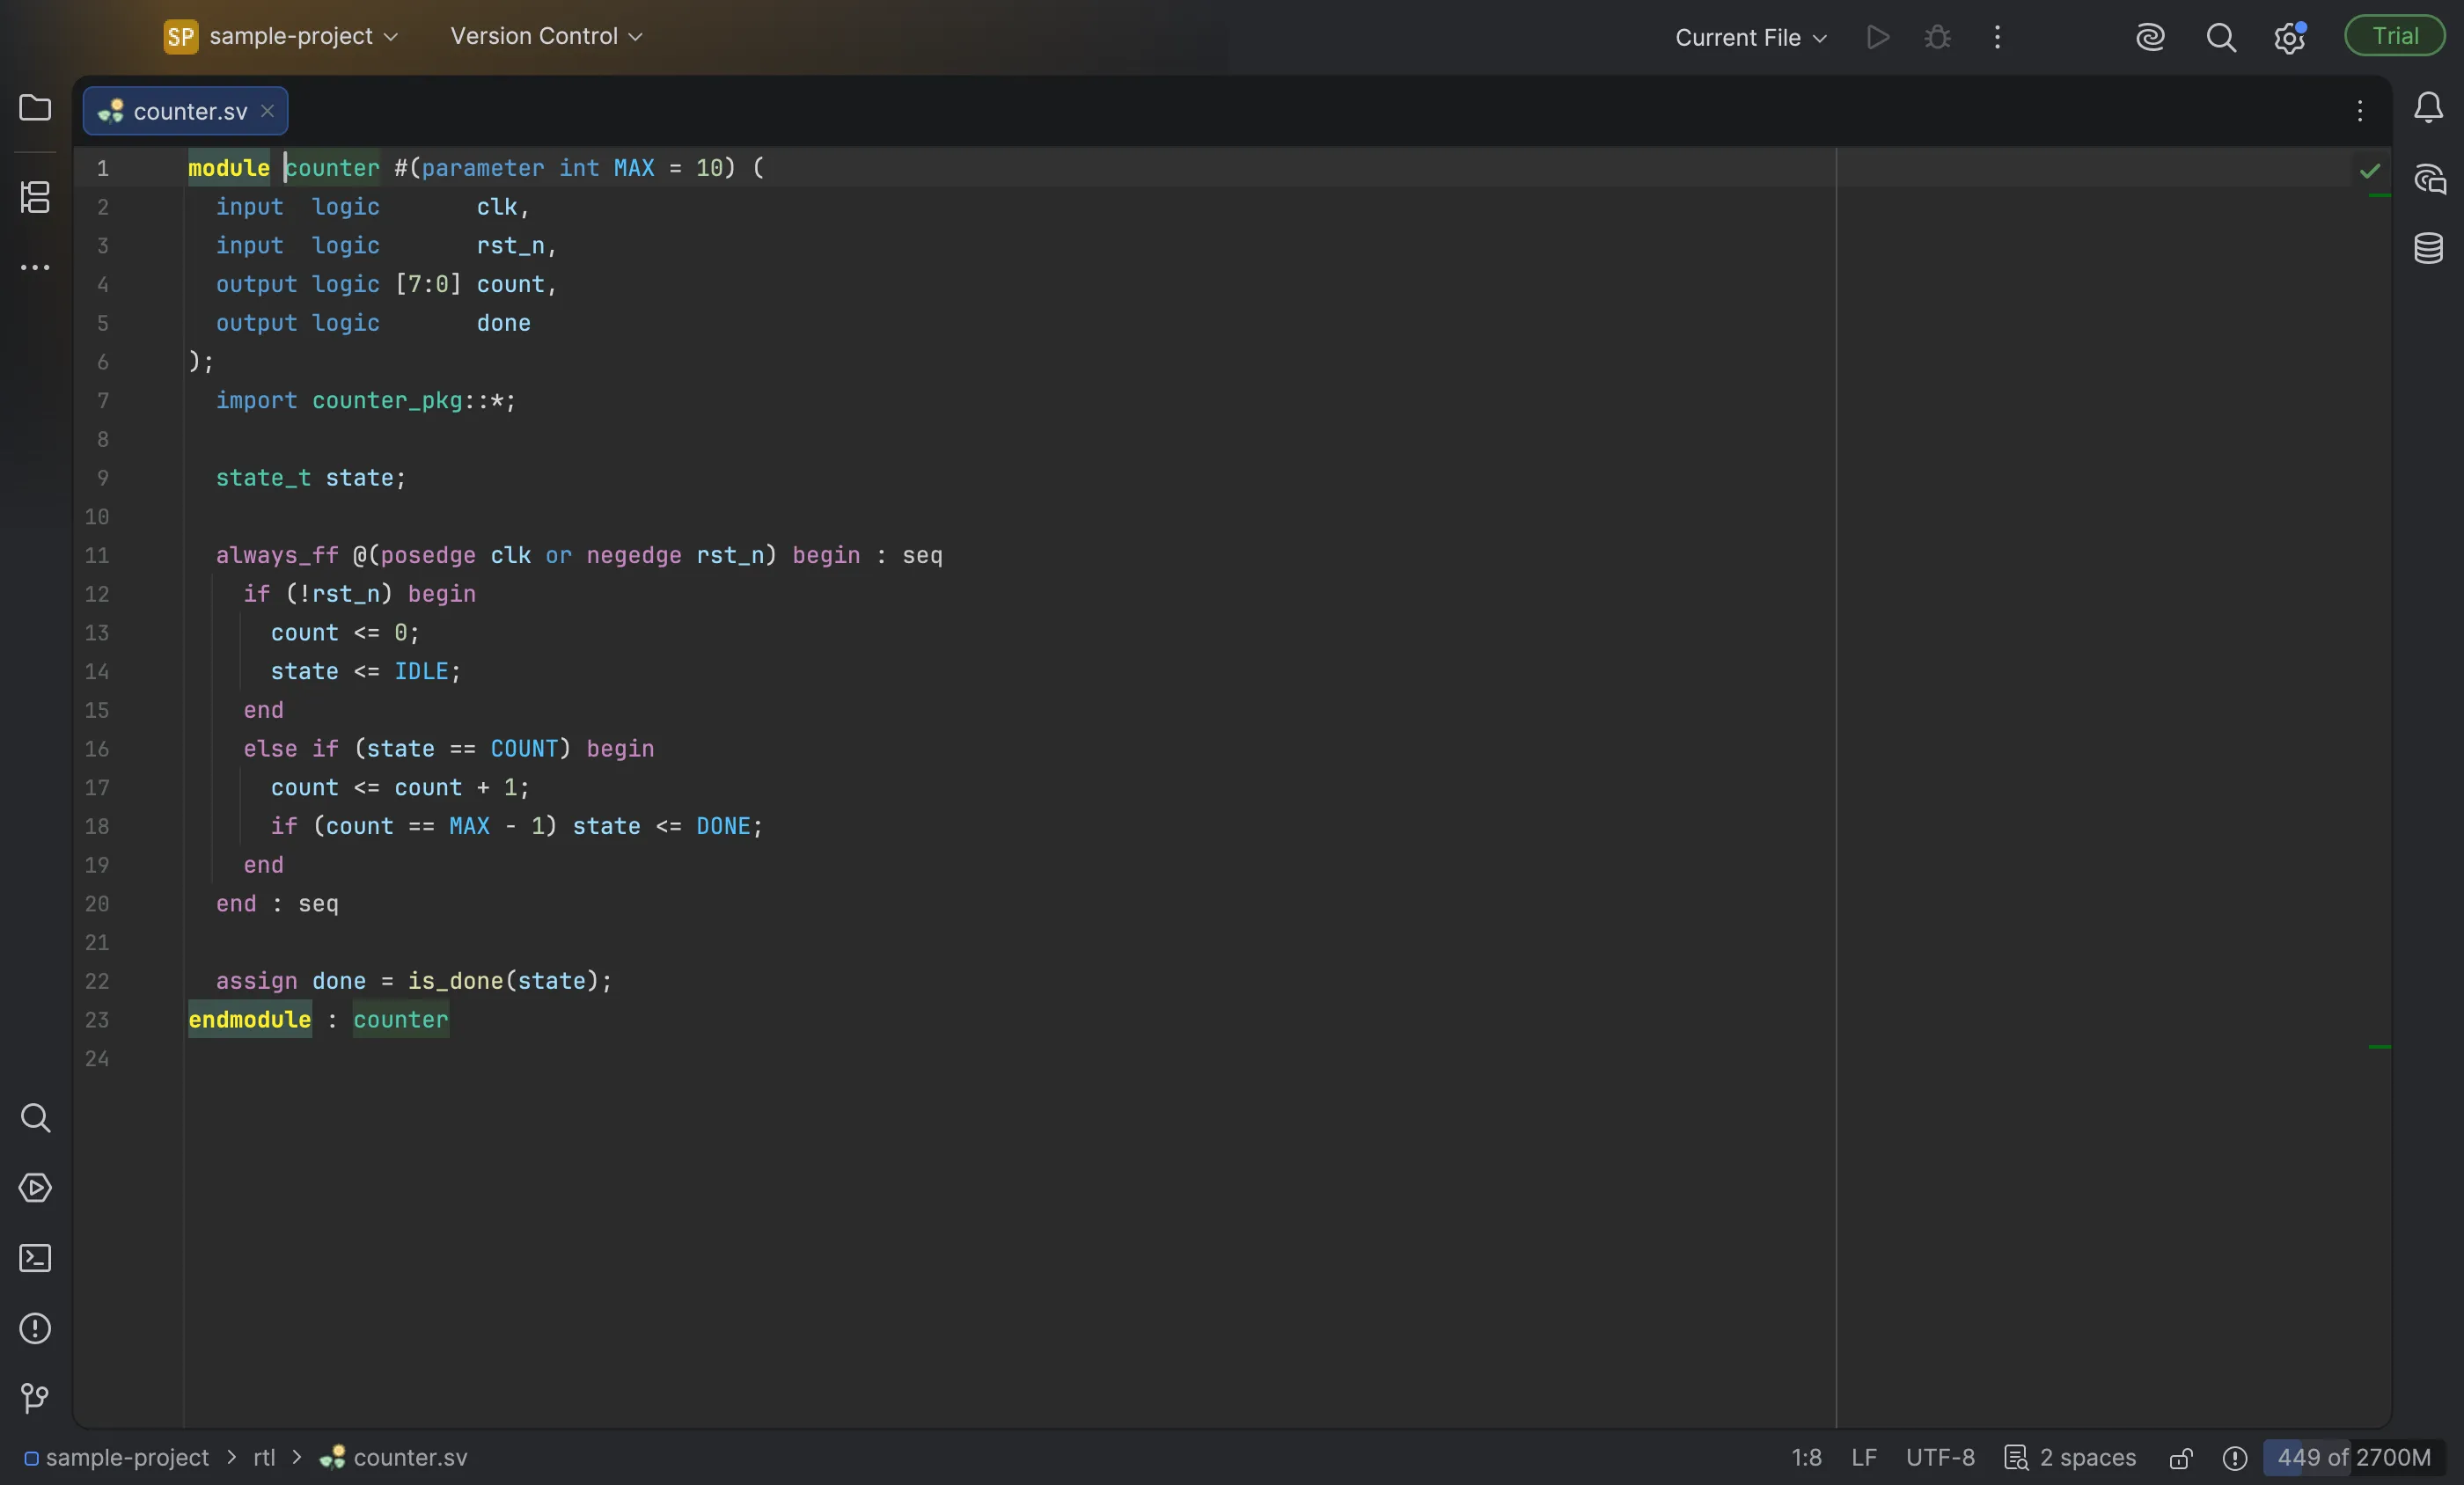The image size is (2464, 1485).
Task: Open the Structure tool window icon
Action: point(35,197)
